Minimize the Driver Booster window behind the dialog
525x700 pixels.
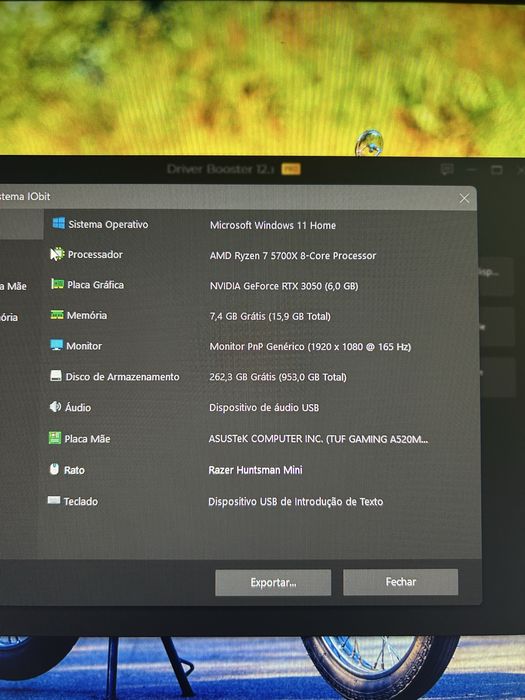click(x=472, y=170)
